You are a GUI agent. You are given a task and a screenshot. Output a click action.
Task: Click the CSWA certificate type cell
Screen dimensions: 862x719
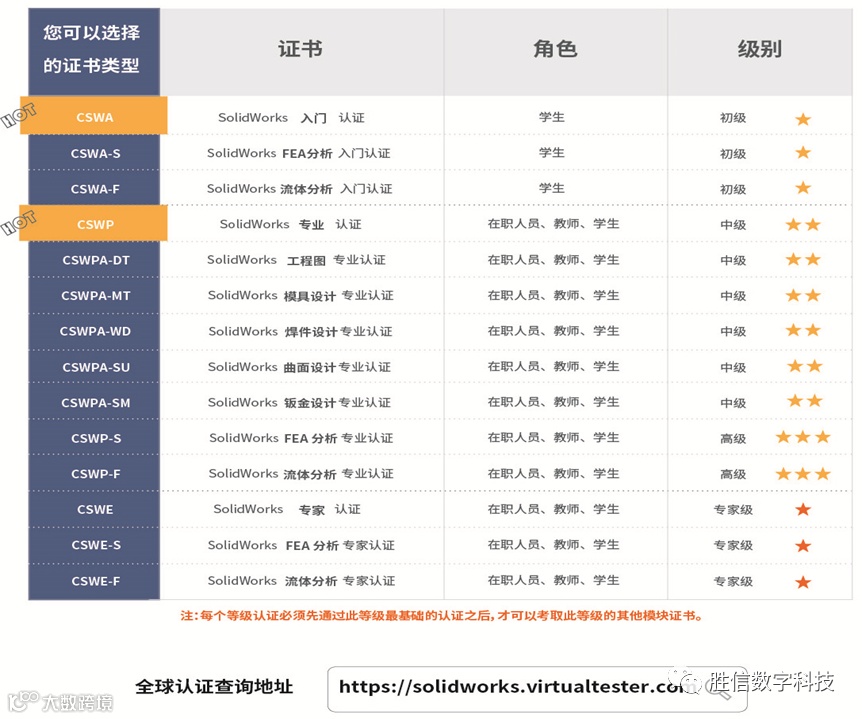tap(93, 116)
